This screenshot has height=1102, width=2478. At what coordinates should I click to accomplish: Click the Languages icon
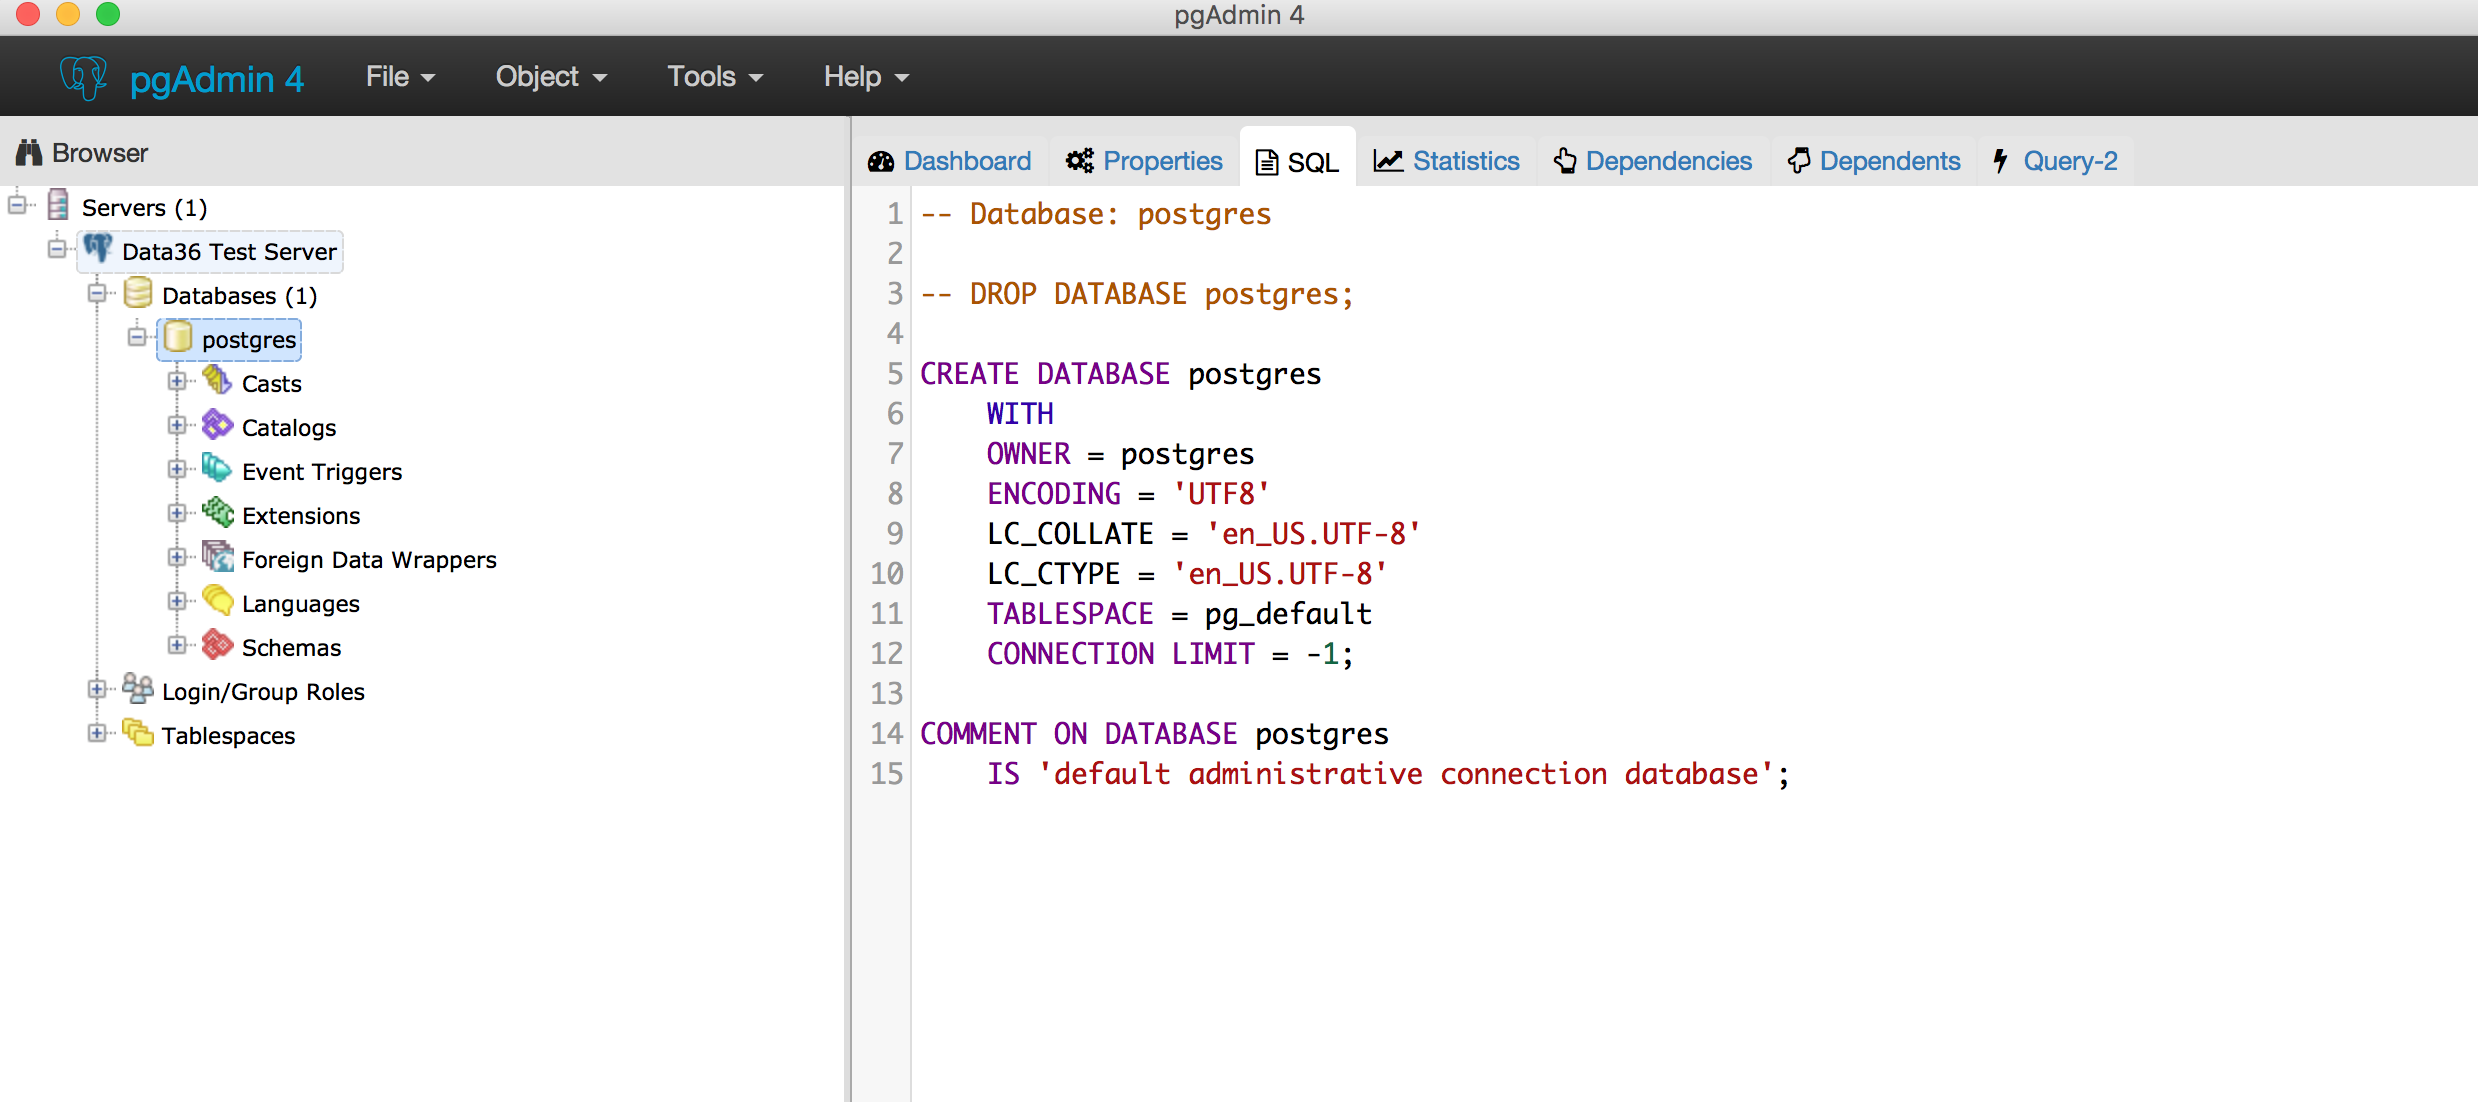click(x=218, y=602)
